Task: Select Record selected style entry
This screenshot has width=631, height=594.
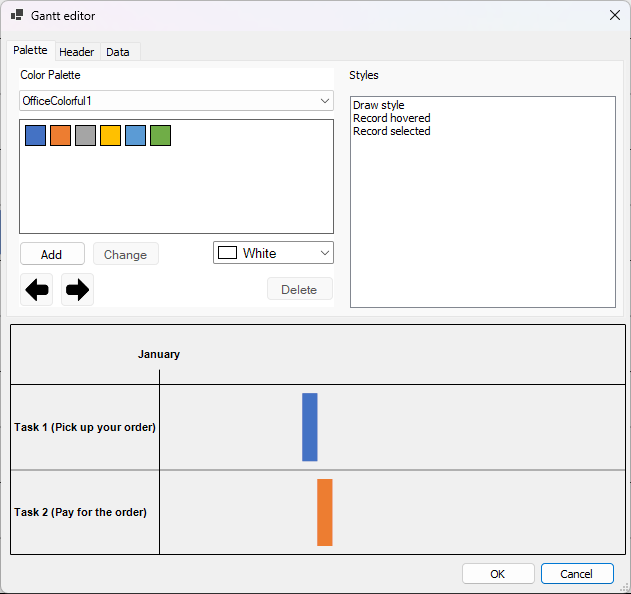Action: pyautogui.click(x=392, y=131)
